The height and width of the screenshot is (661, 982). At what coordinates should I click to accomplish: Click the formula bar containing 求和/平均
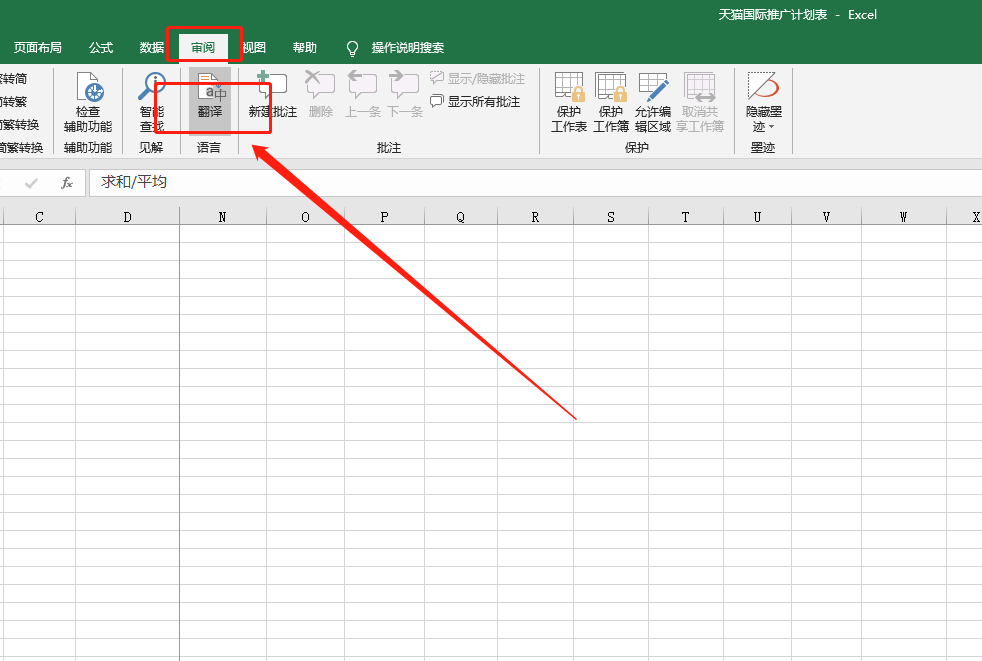click(500, 183)
